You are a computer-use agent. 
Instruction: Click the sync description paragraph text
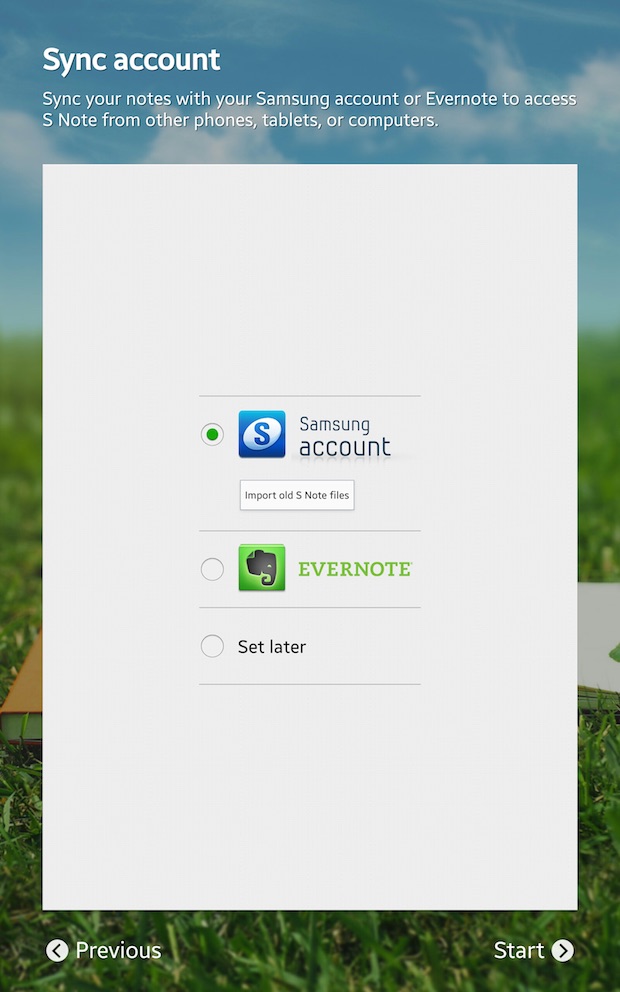pyautogui.click(x=309, y=109)
